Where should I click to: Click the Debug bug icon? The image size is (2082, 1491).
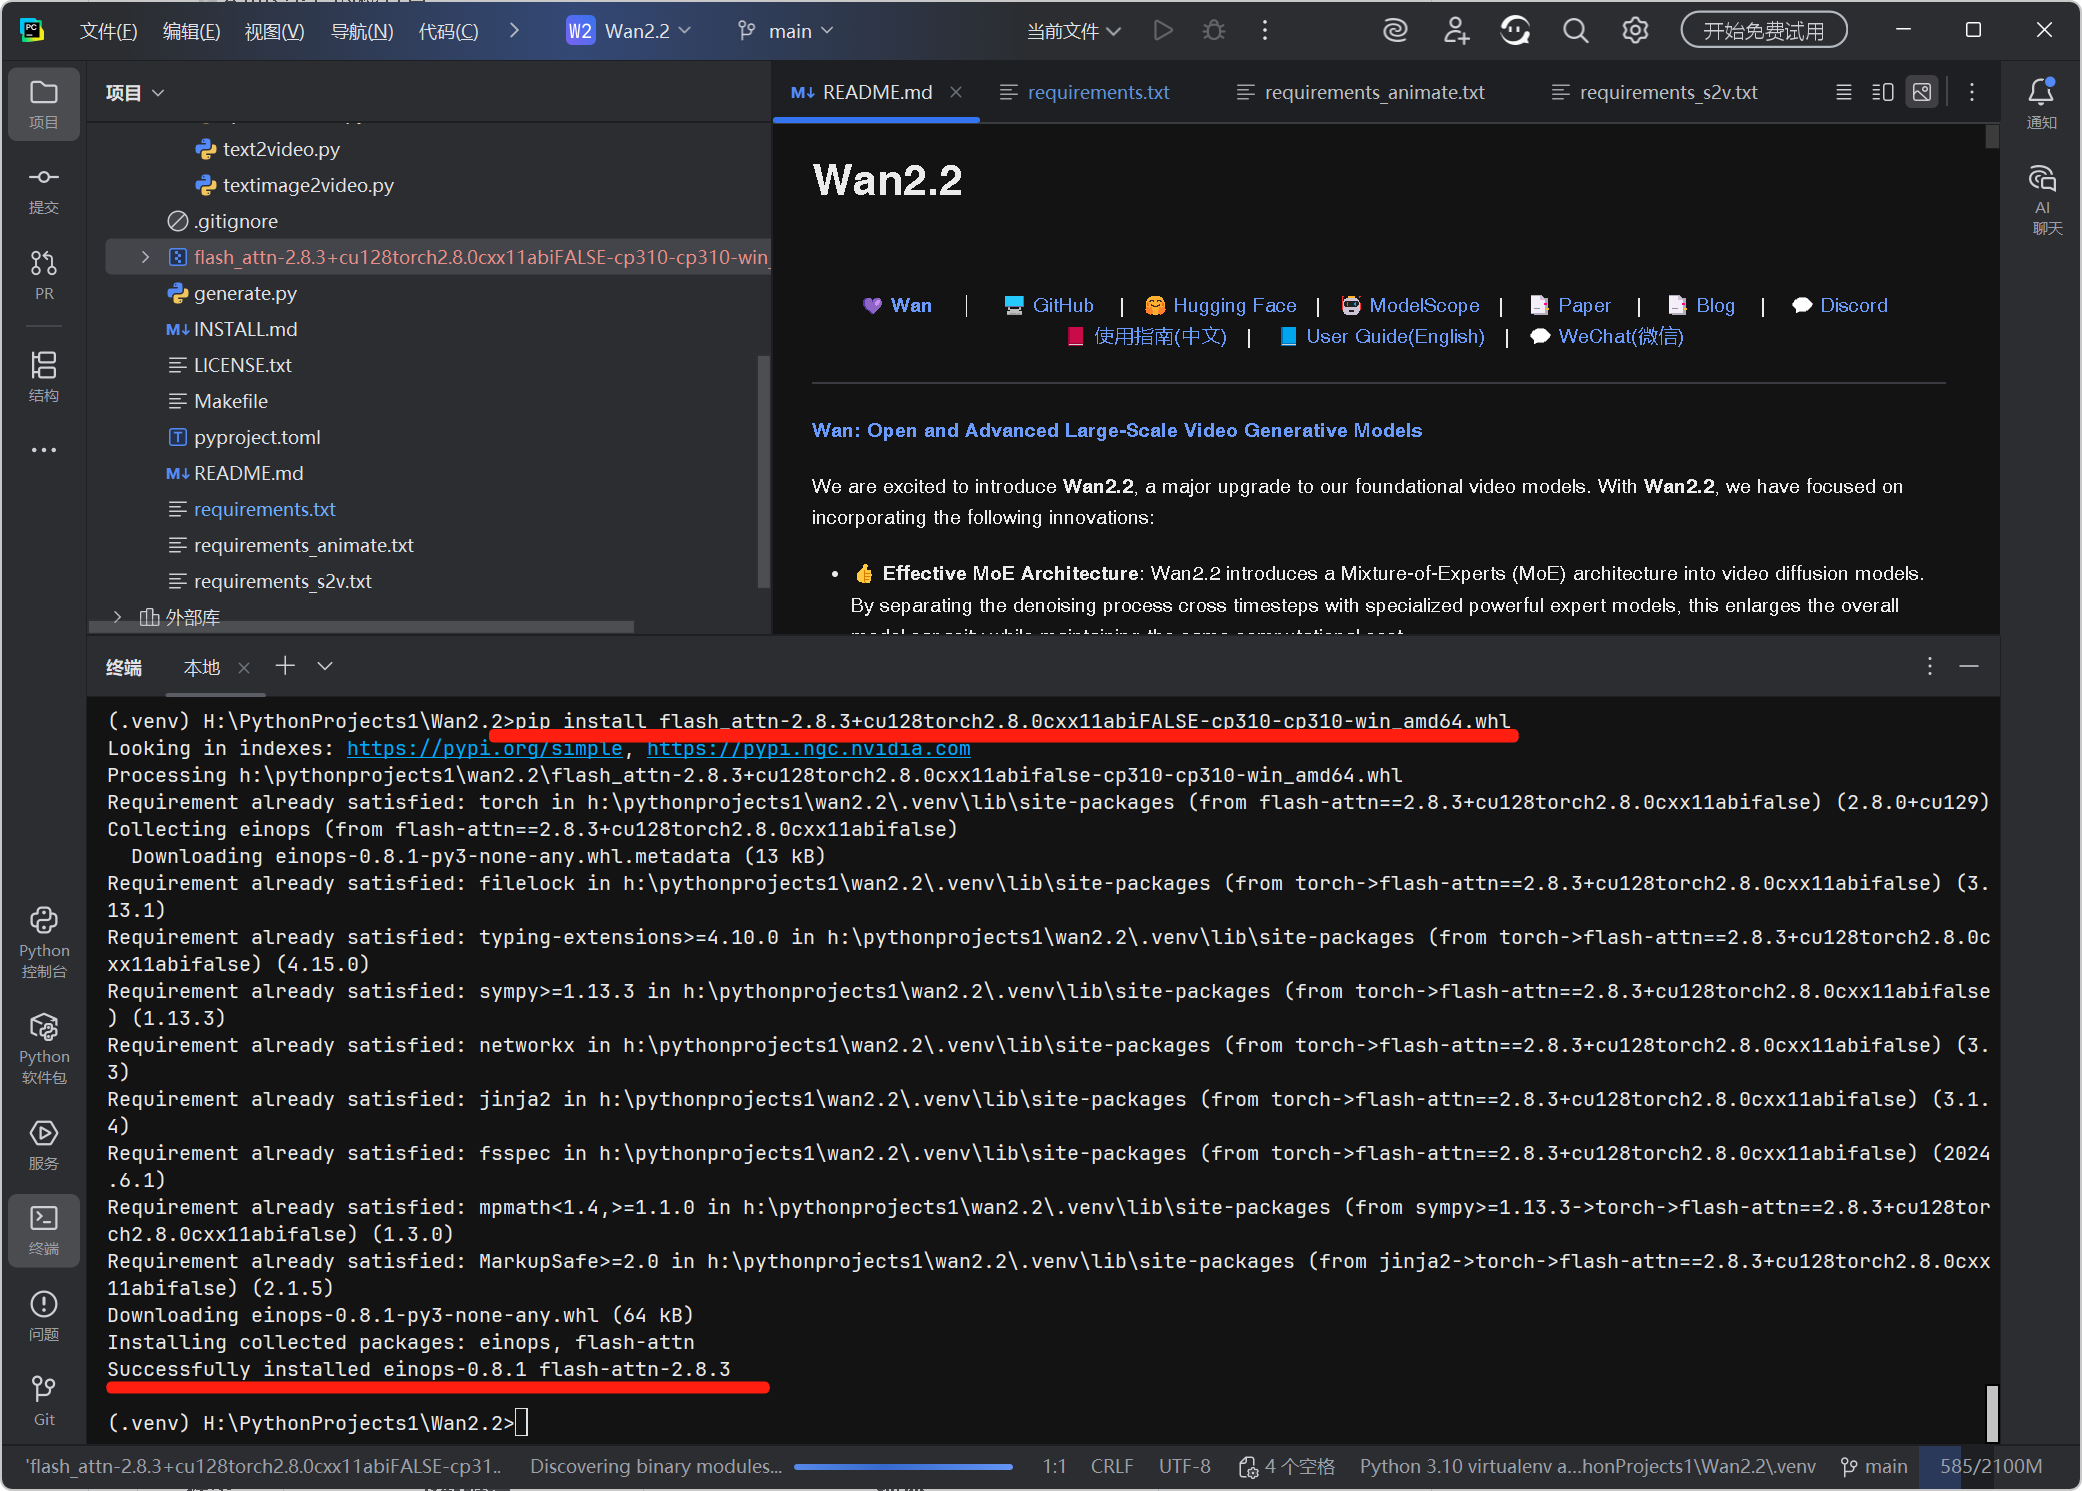click(1214, 31)
